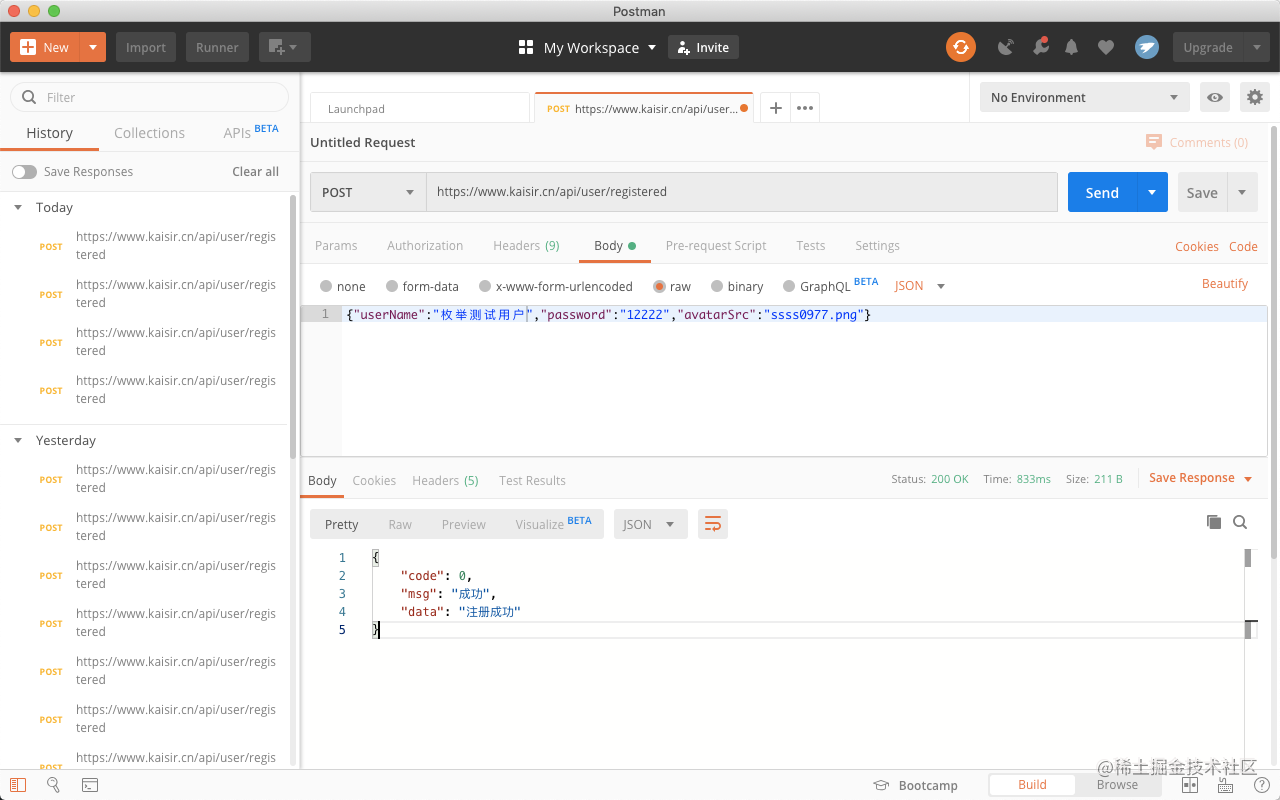The width and height of the screenshot is (1280, 800).
Task: Open the Send button dropdown arrow
Action: 1152,192
